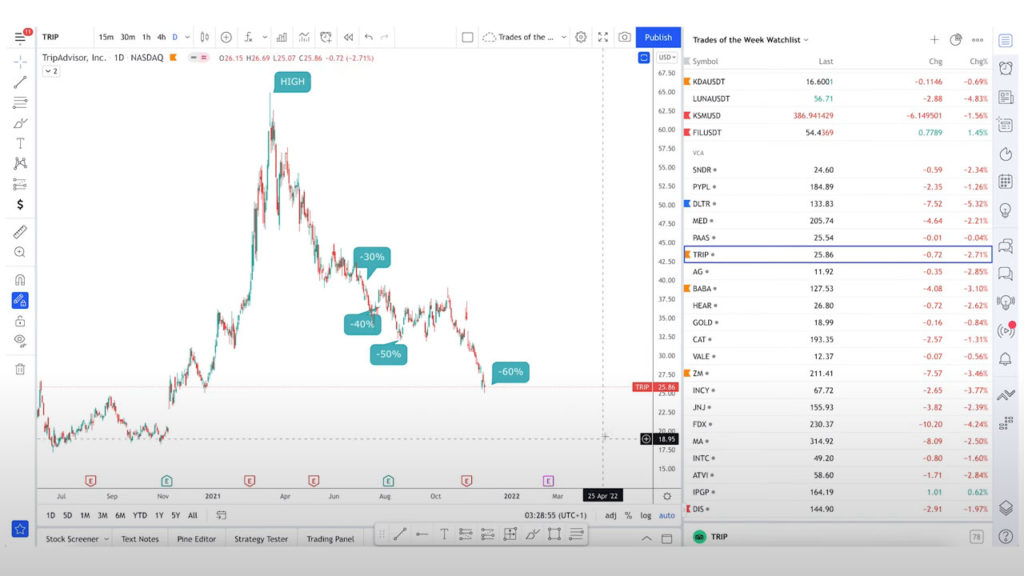
Task: Start bar replay mode
Action: (x=348, y=37)
